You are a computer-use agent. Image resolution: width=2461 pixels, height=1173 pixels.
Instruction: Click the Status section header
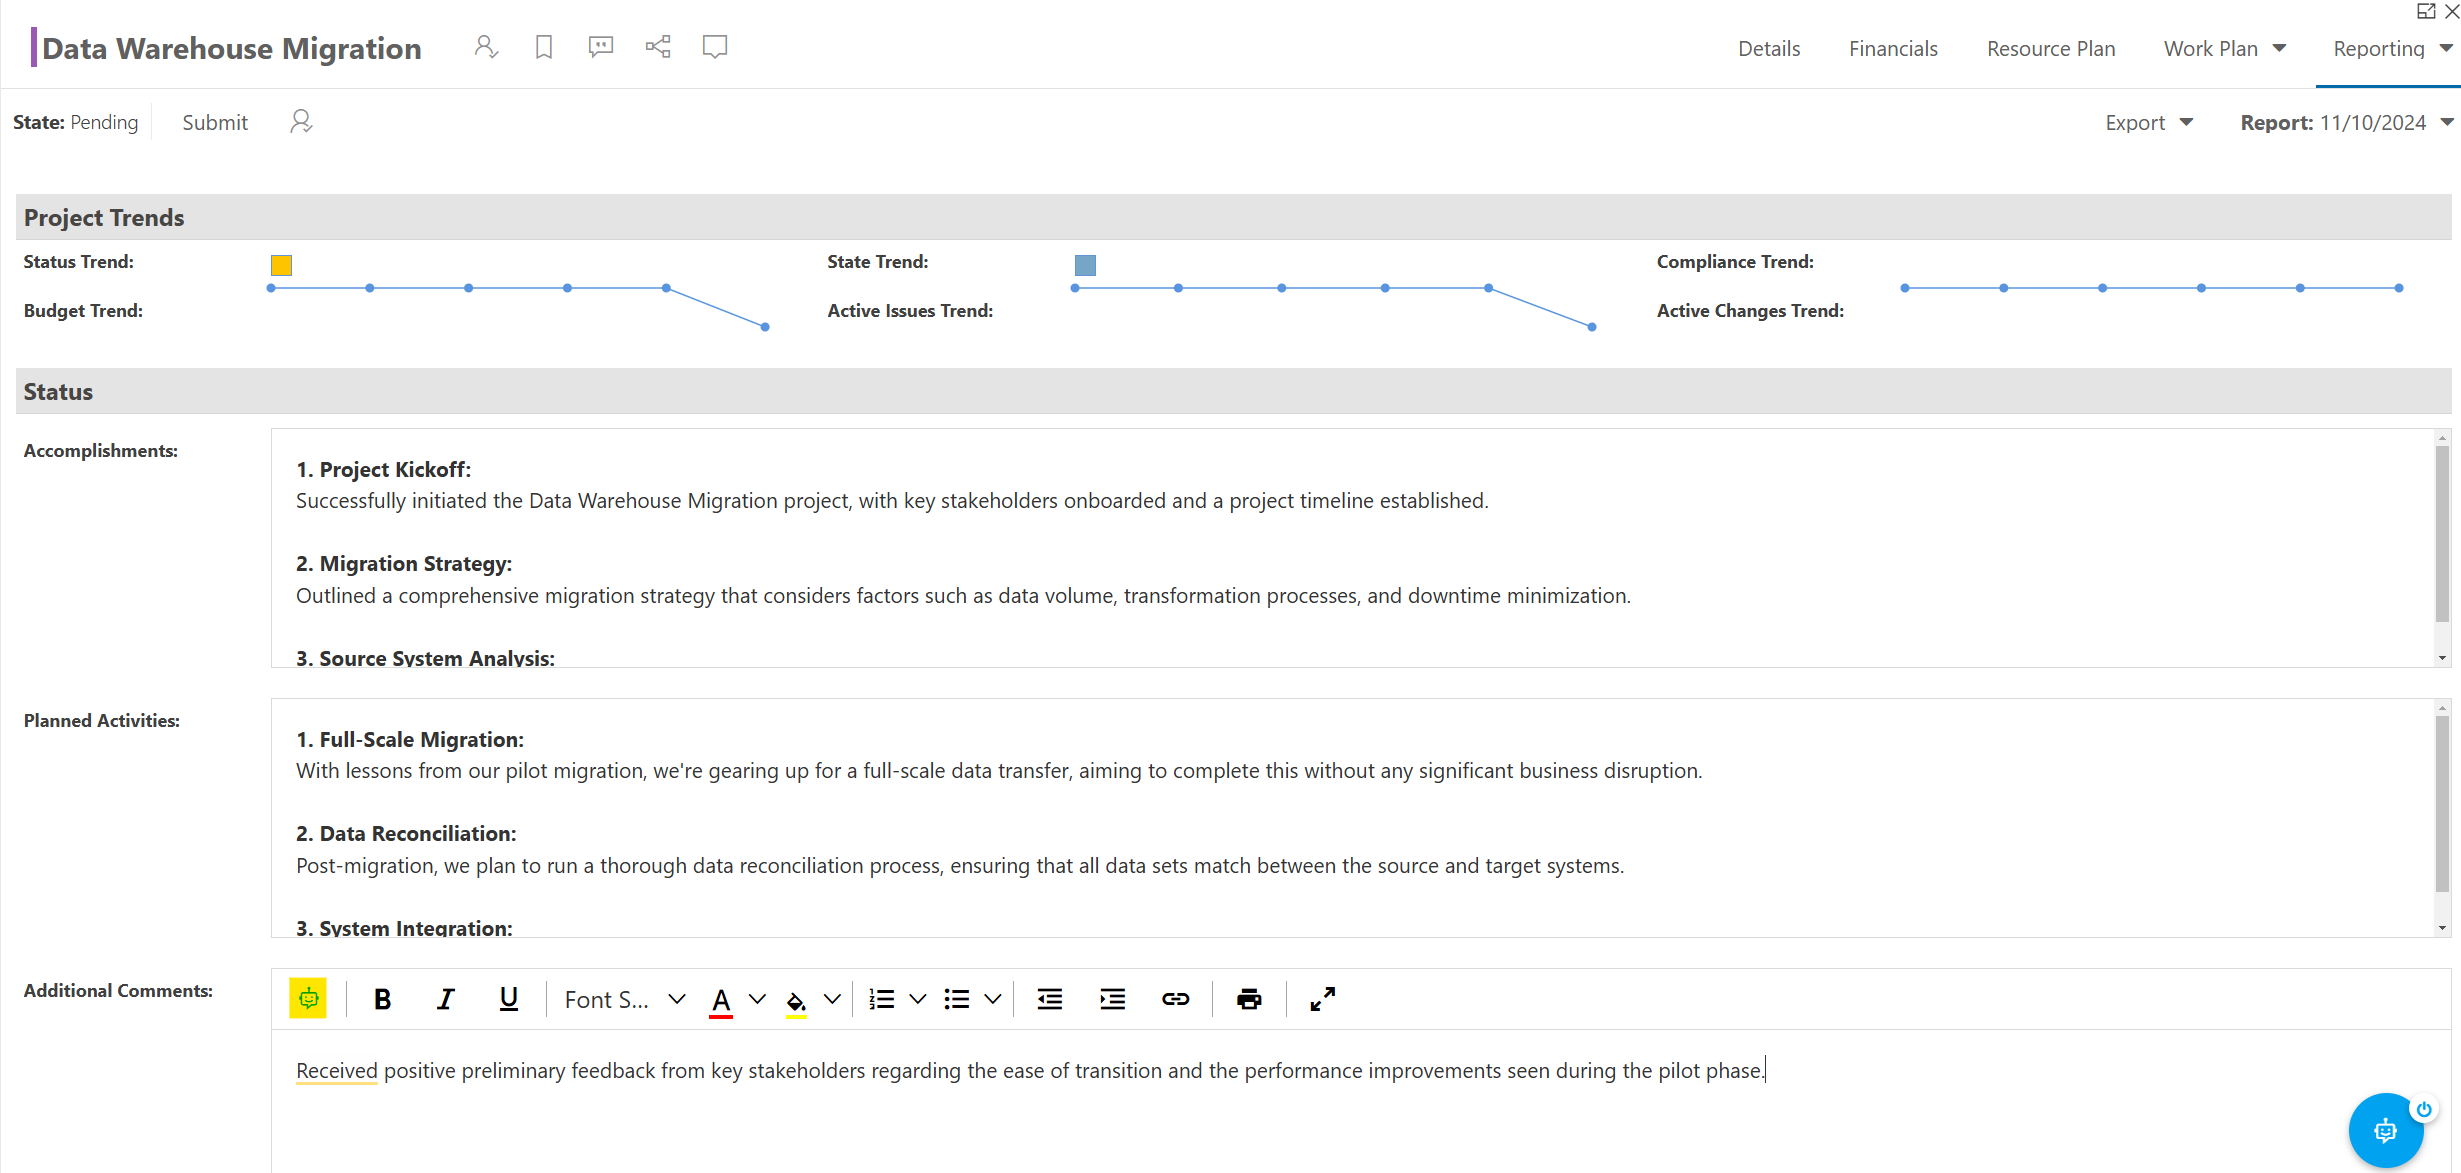point(1233,391)
